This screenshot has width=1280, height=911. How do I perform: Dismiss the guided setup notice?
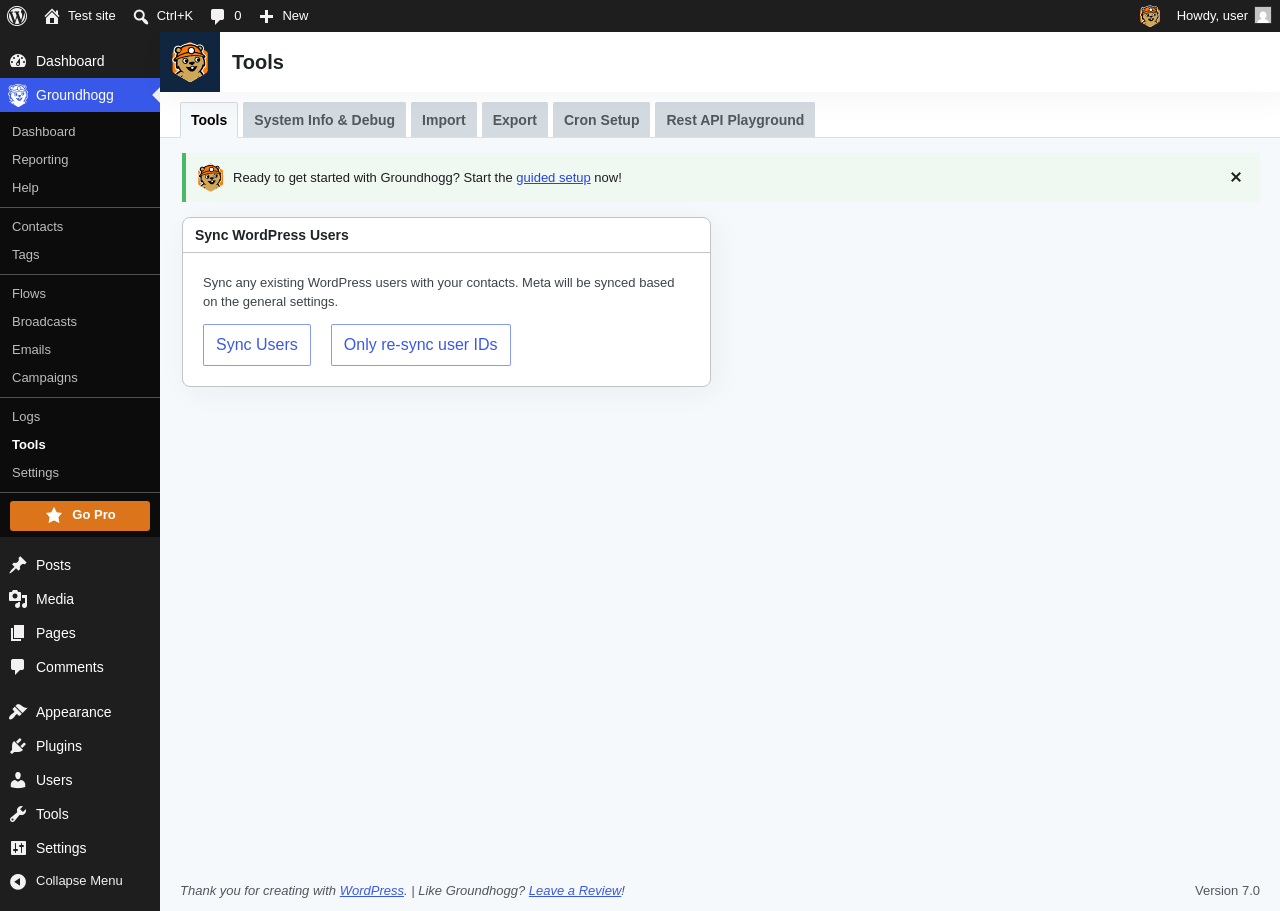point(1236,178)
